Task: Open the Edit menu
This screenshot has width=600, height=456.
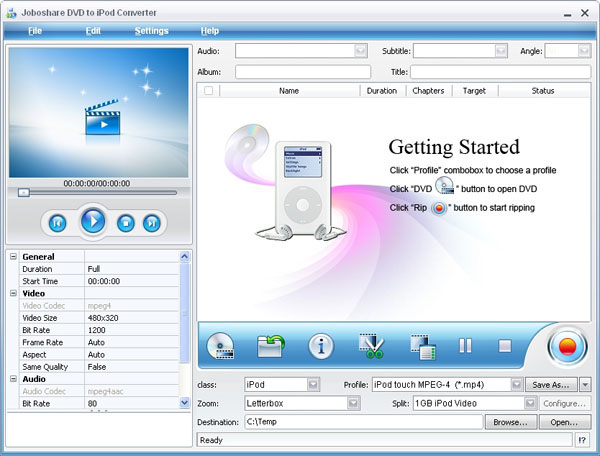Action: click(93, 31)
